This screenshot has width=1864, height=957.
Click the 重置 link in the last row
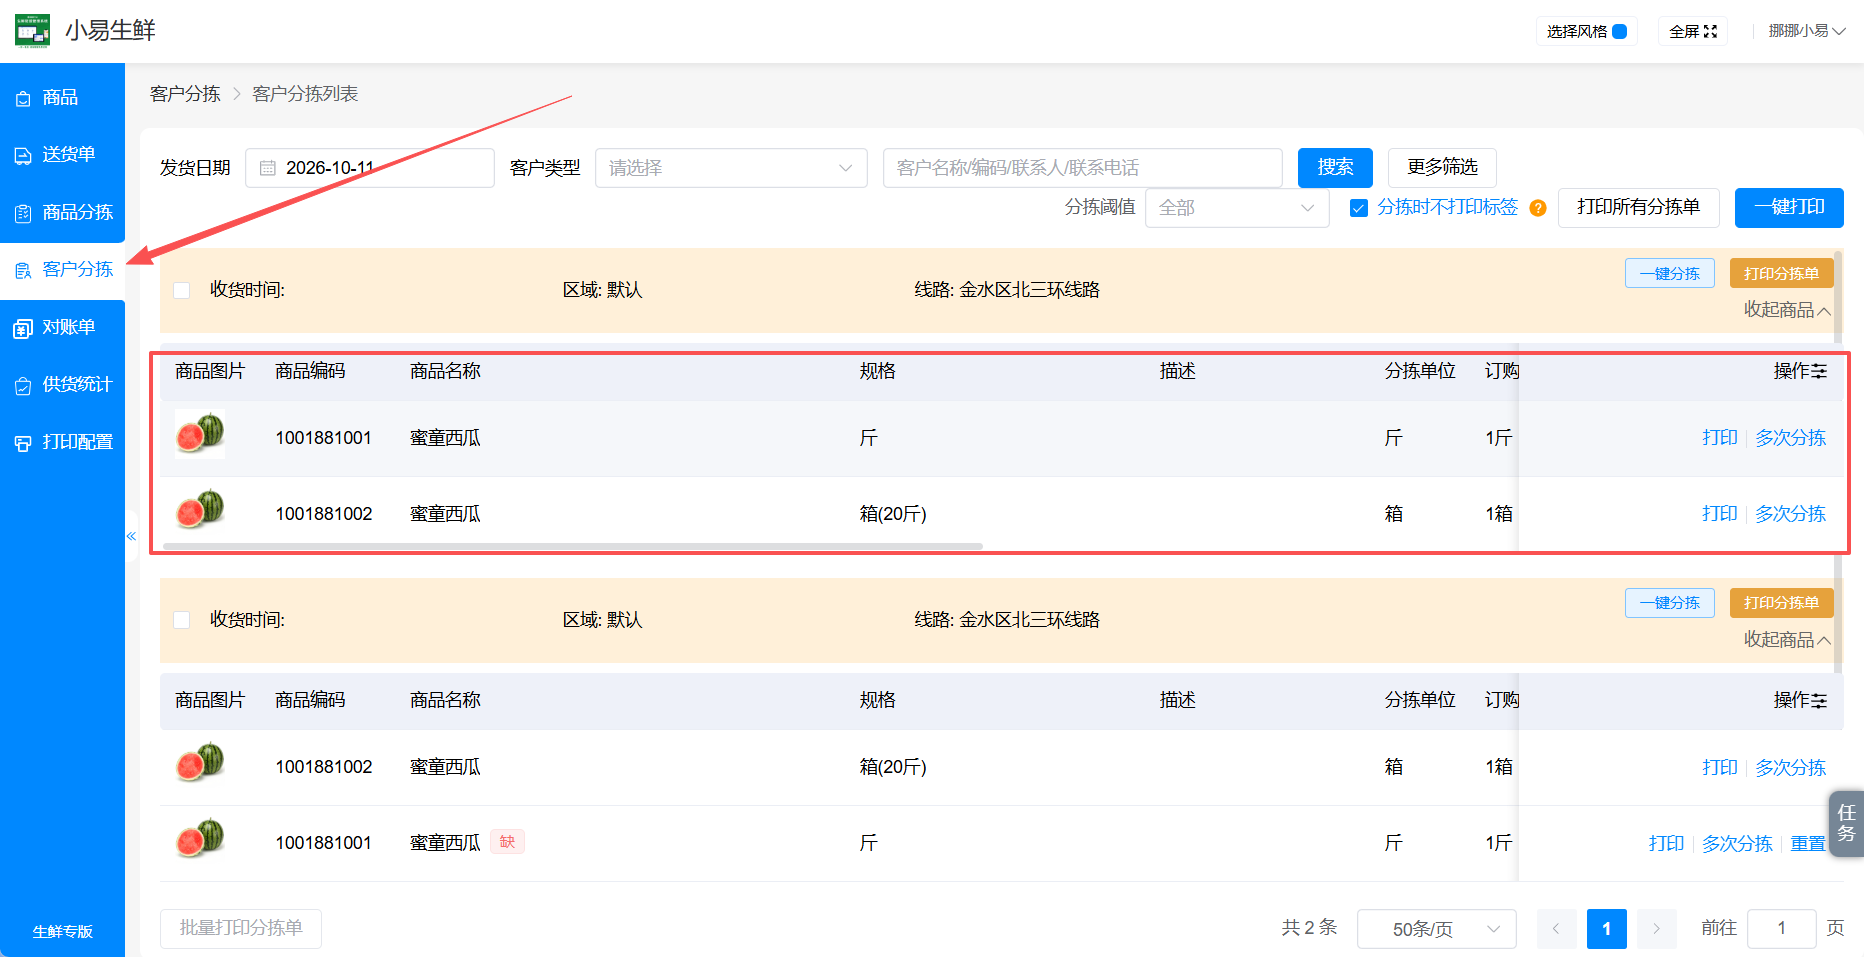coord(1808,844)
